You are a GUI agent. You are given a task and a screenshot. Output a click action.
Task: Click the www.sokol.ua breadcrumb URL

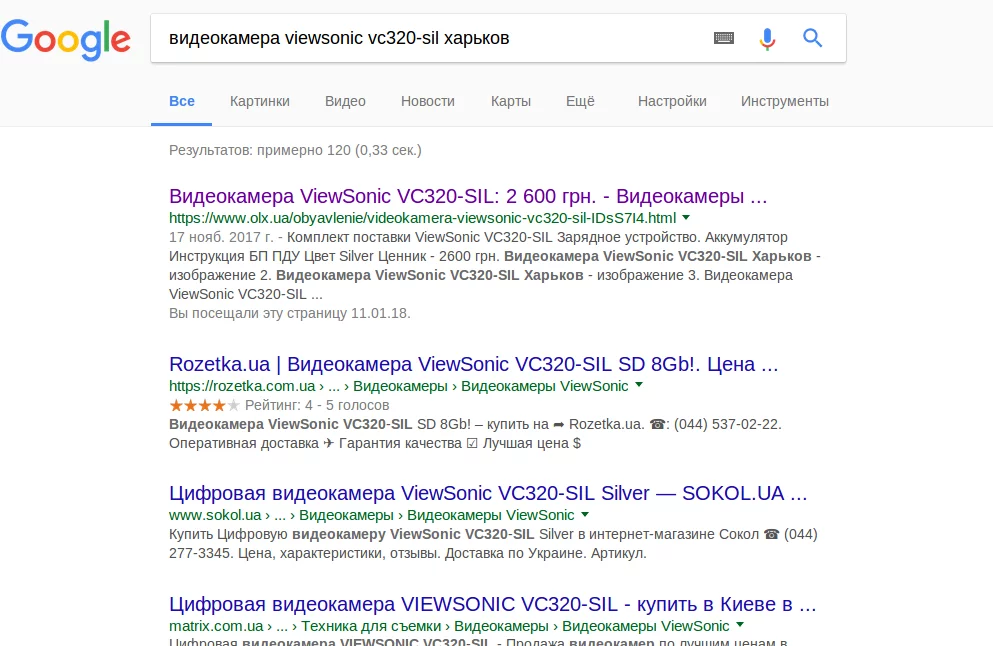[x=372, y=515]
